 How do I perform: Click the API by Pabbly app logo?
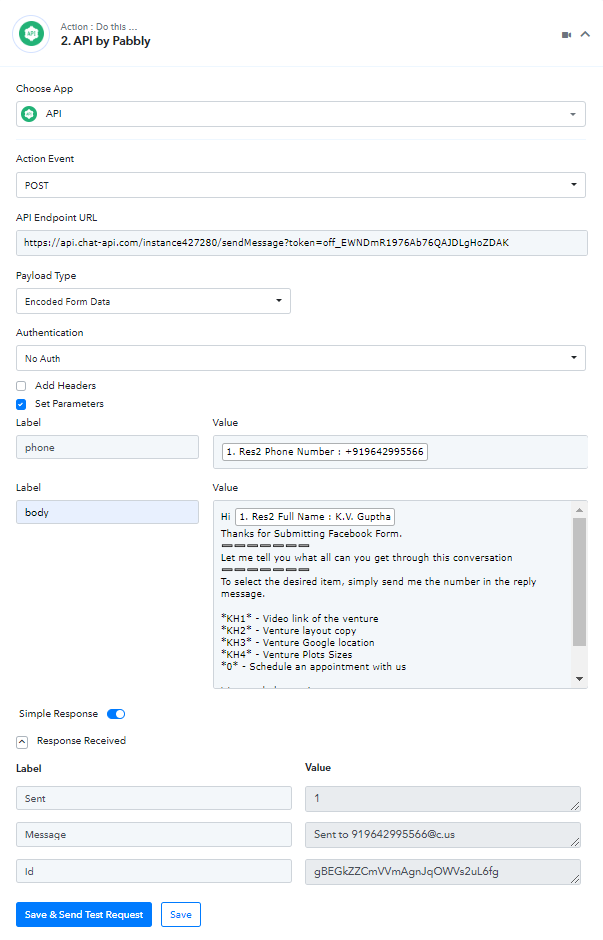point(31,34)
